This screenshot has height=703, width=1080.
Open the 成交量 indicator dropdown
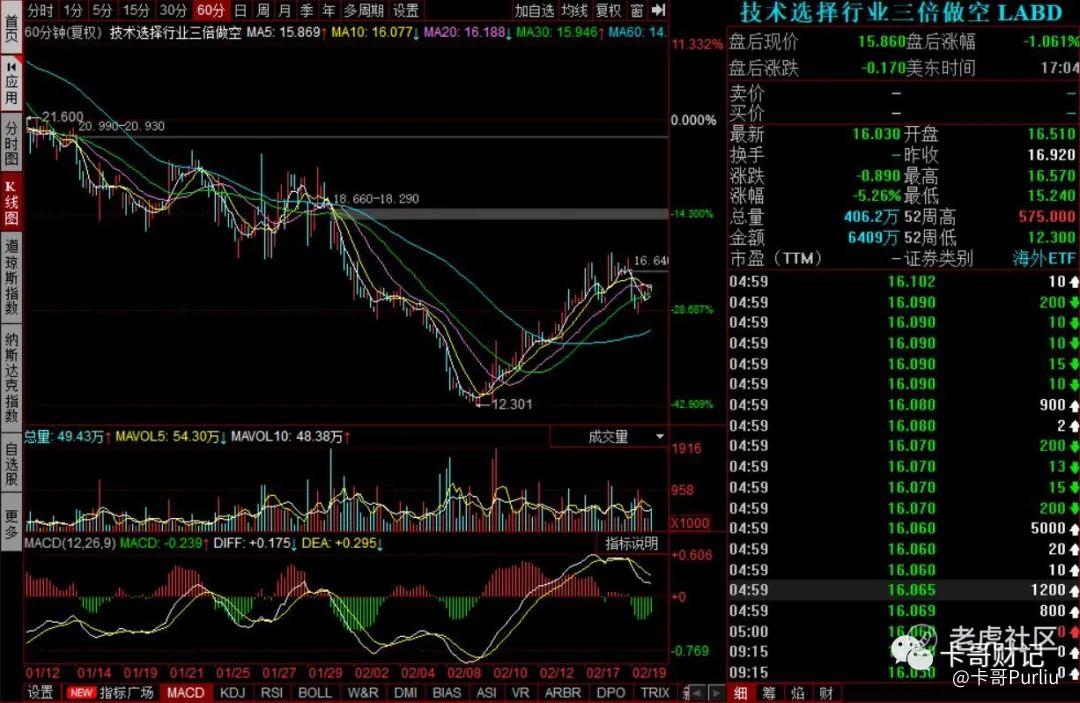[608, 437]
